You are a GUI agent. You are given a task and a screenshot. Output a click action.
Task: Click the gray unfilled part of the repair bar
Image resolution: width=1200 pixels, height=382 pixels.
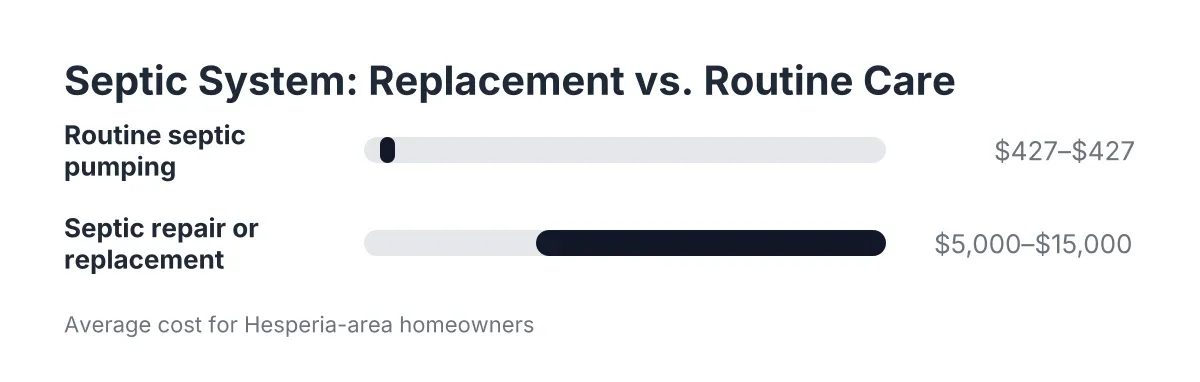[450, 243]
